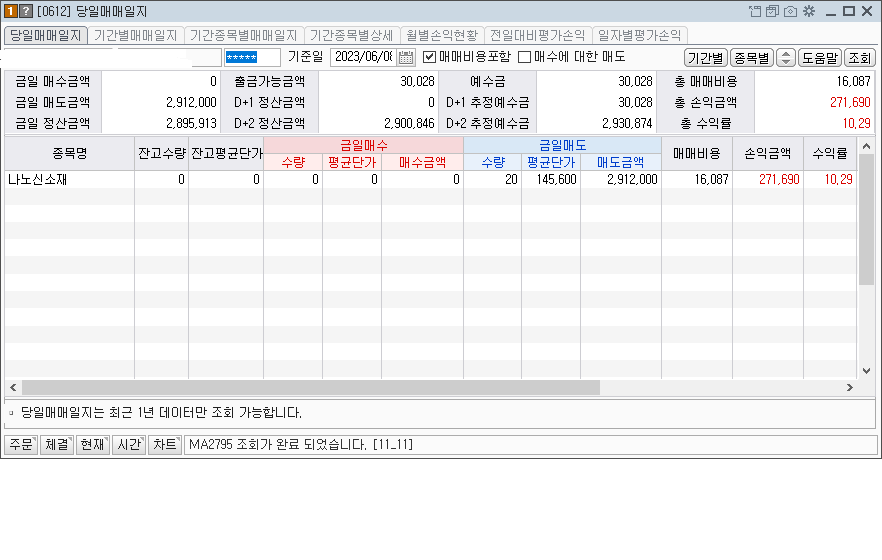The width and height of the screenshot is (882, 560).
Task: Click the 금일 정산금액 value 2,895,913
Action: click(x=191, y=124)
